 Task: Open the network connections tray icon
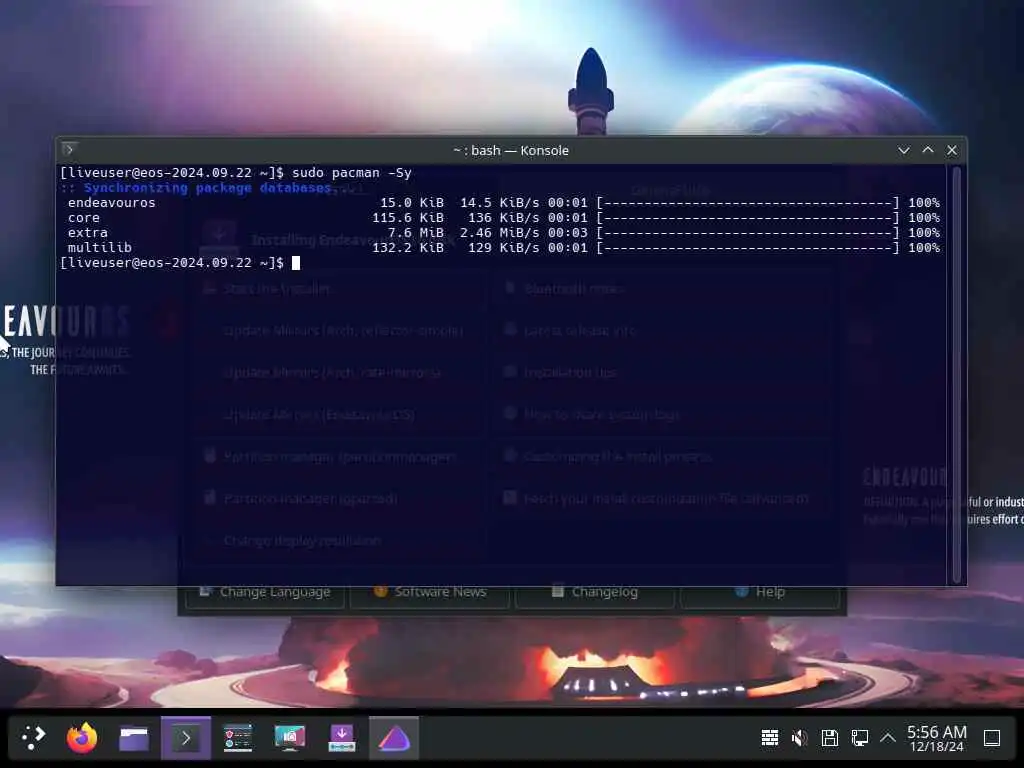[x=859, y=738]
